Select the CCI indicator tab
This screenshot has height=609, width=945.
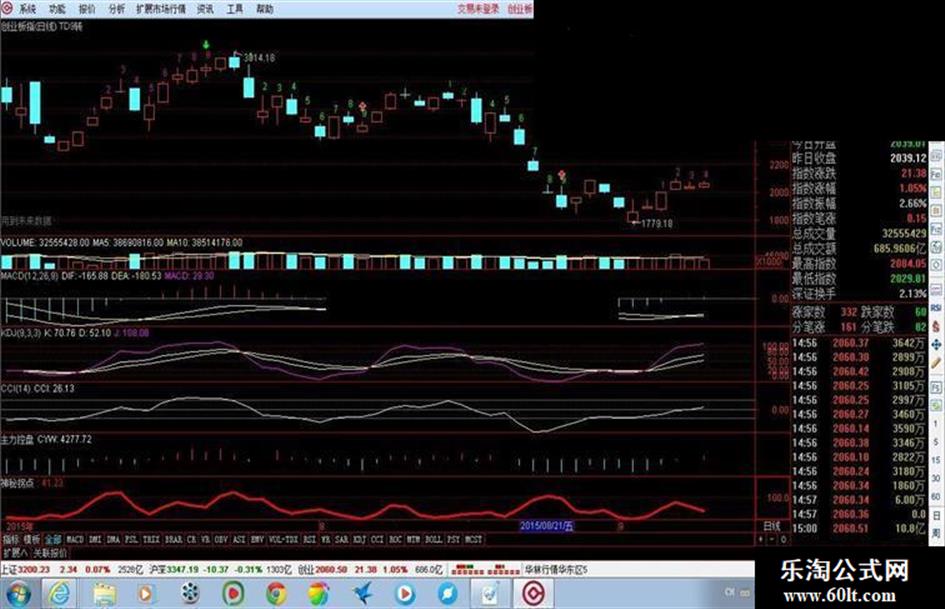(x=377, y=540)
